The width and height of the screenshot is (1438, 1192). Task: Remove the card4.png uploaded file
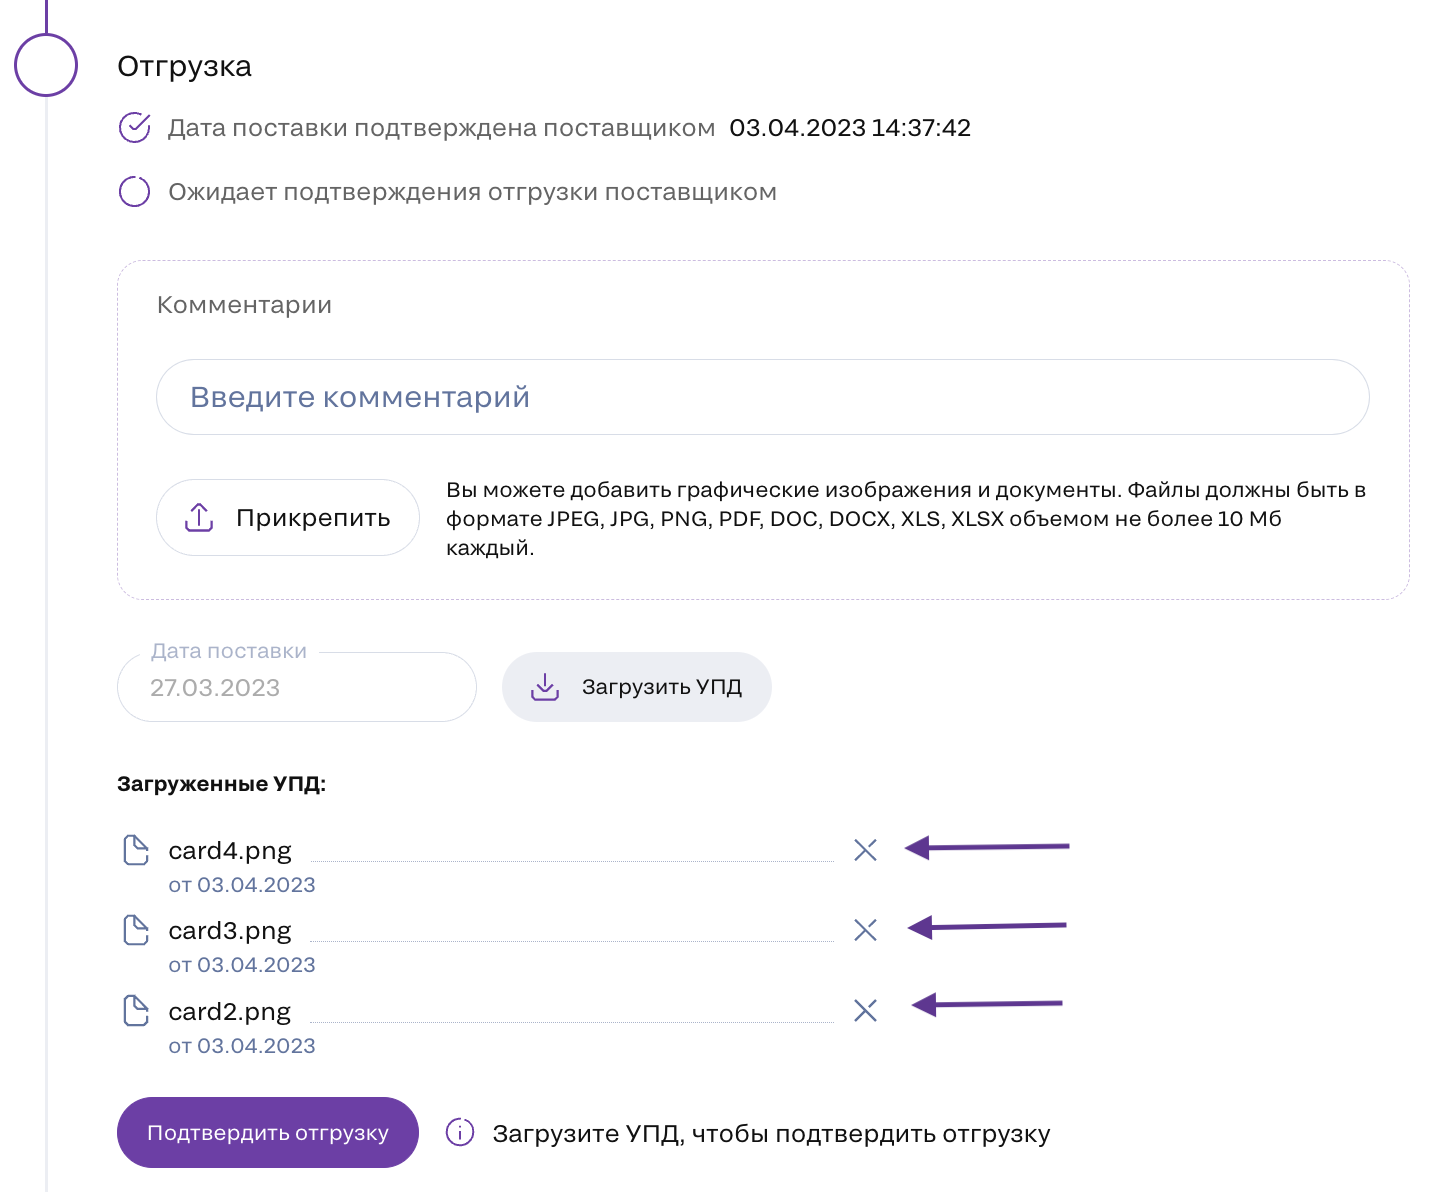pos(865,850)
